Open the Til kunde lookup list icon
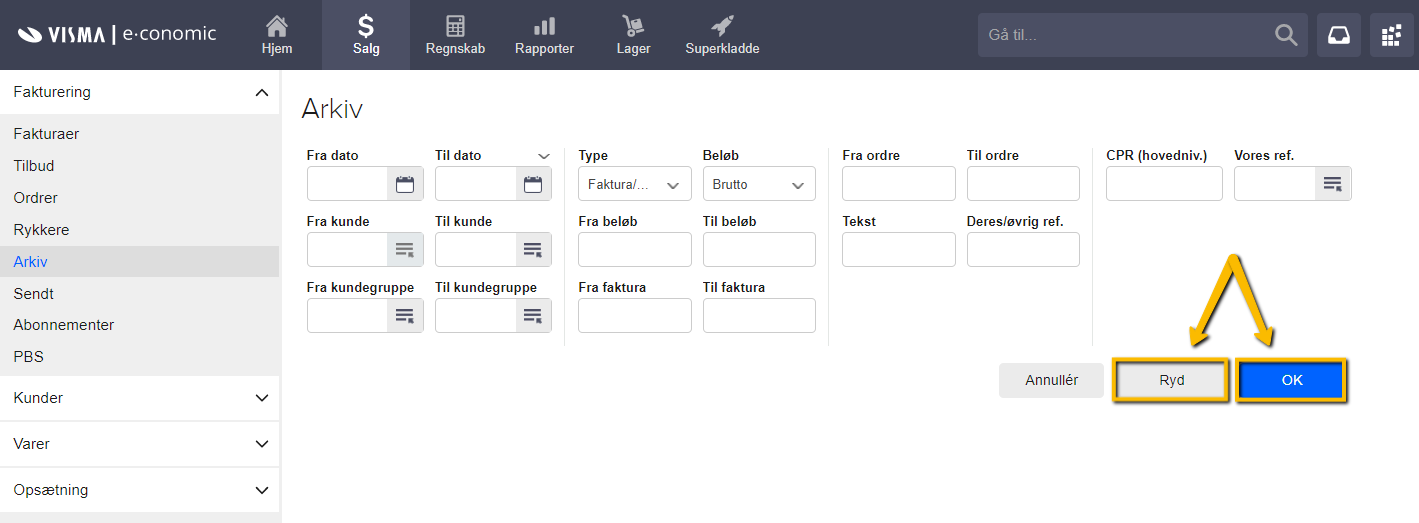The image size is (1419, 523). 533,250
